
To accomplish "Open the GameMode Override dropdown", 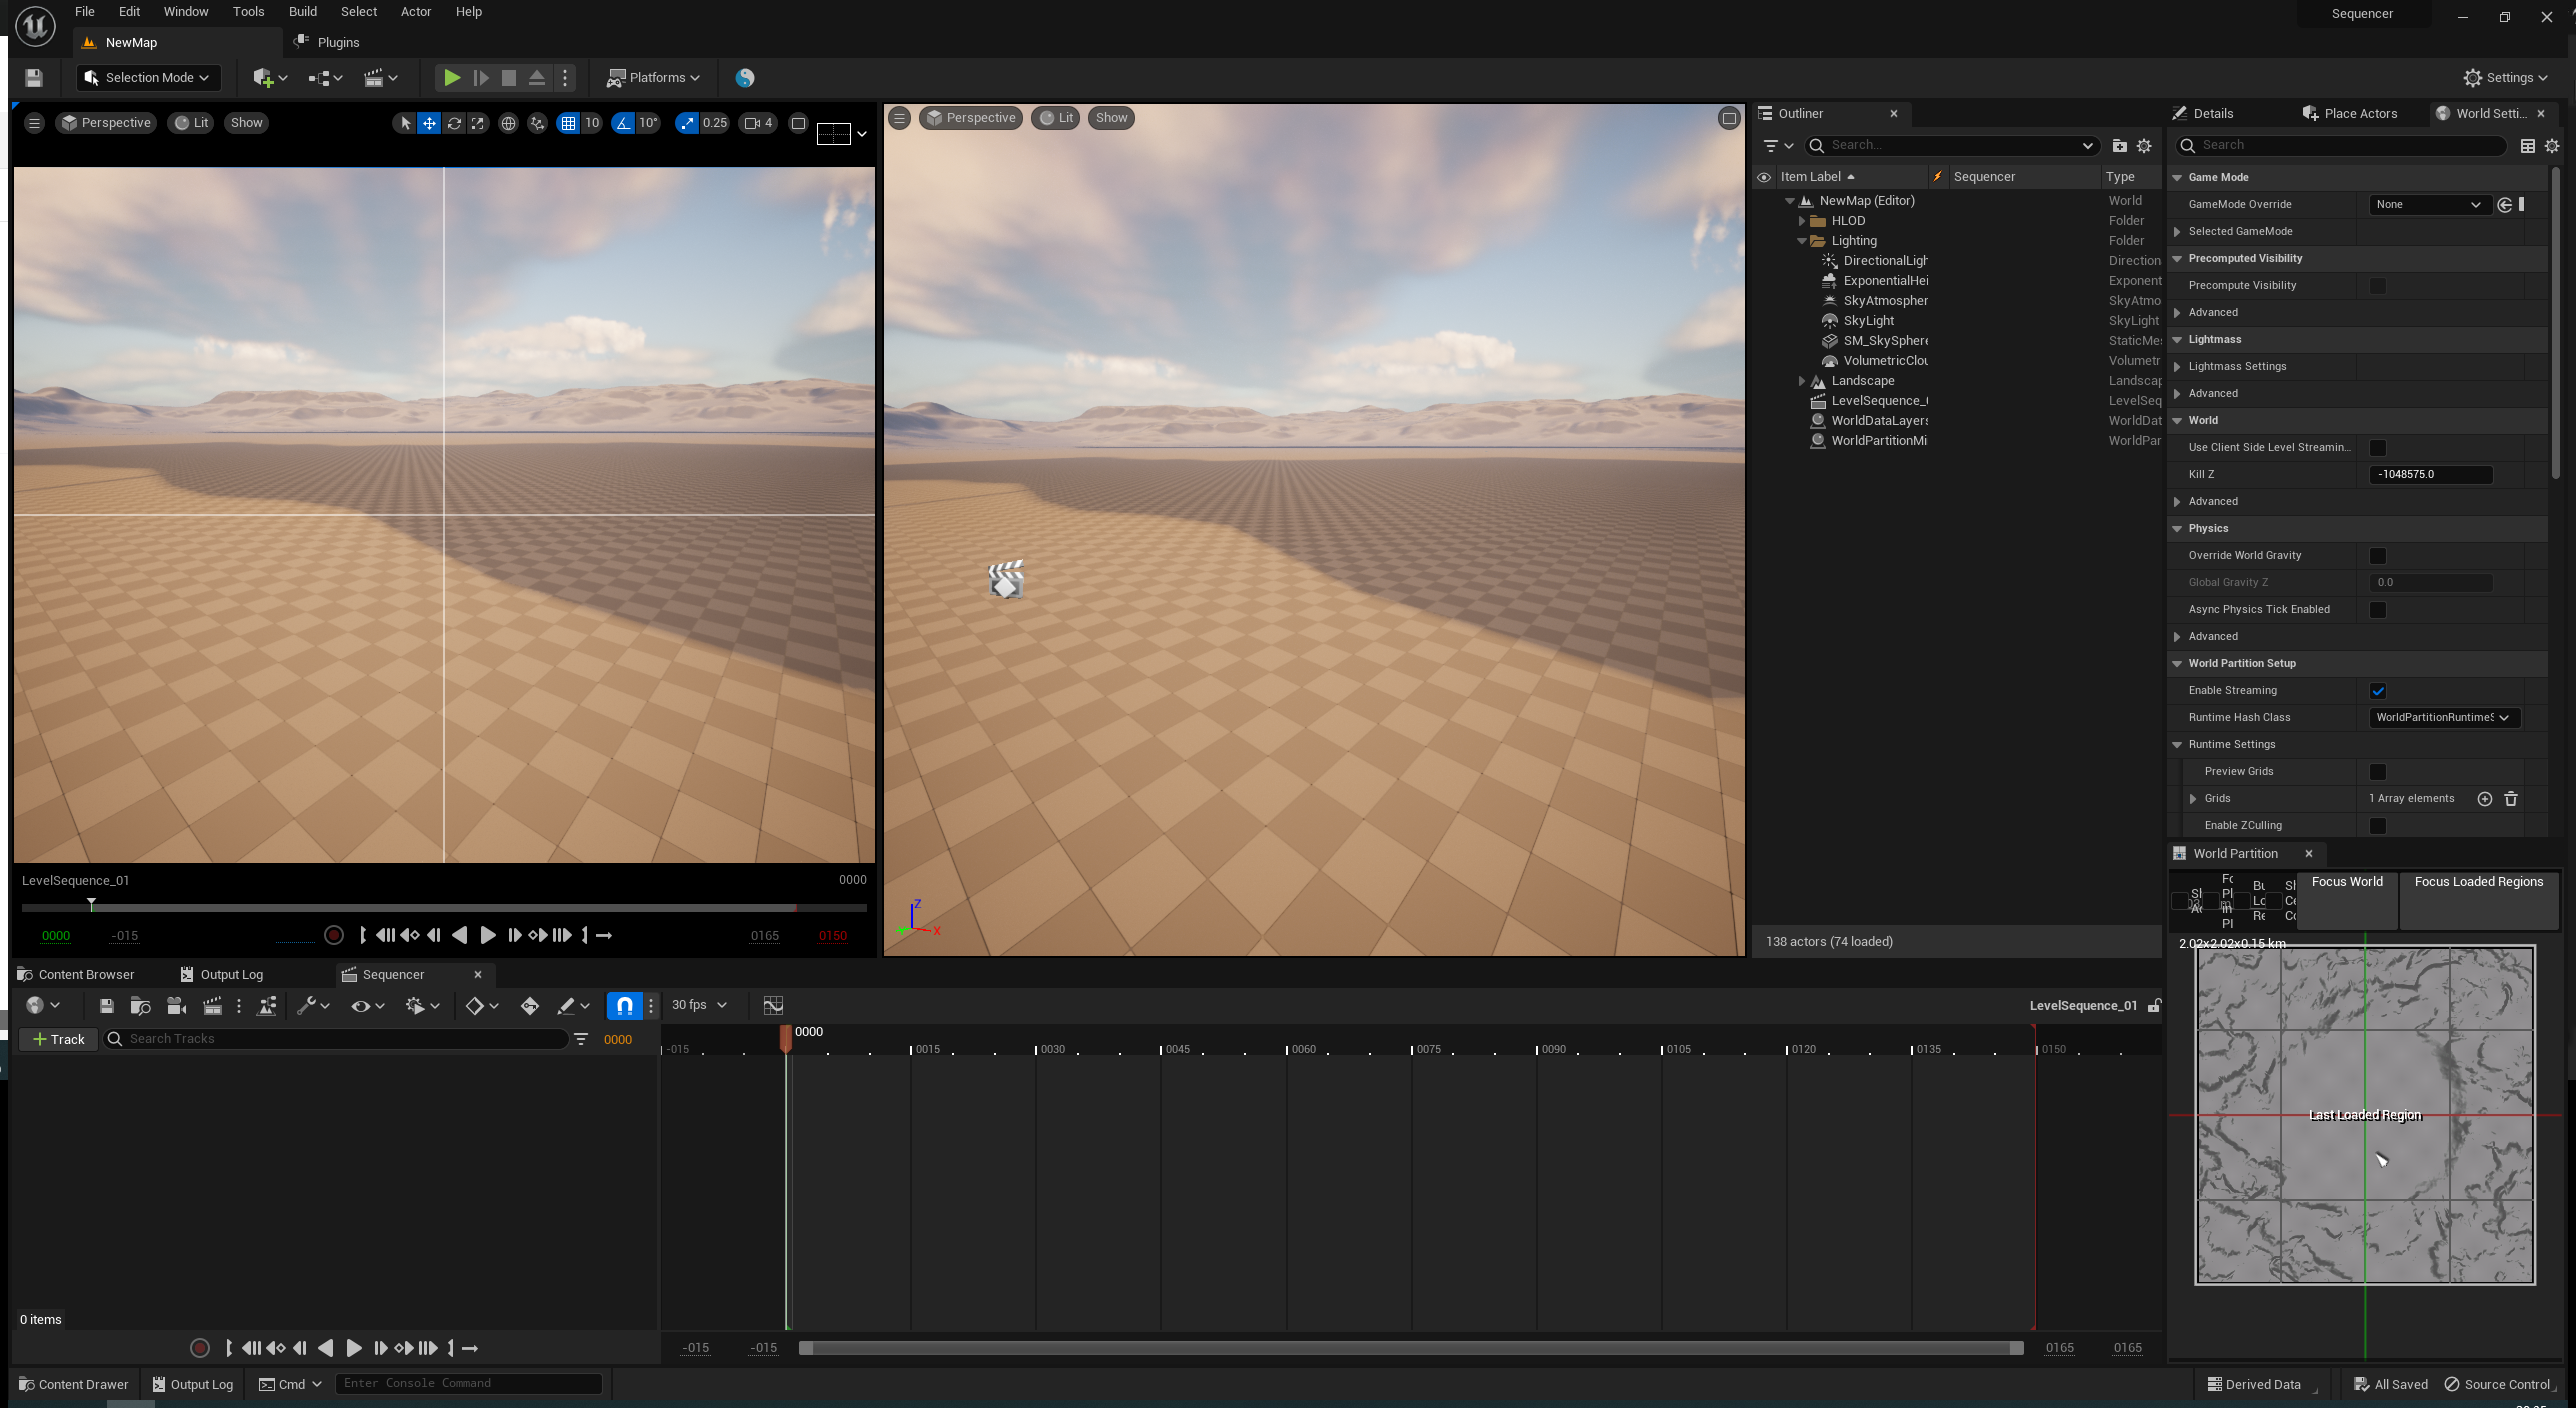I will tap(2429, 205).
